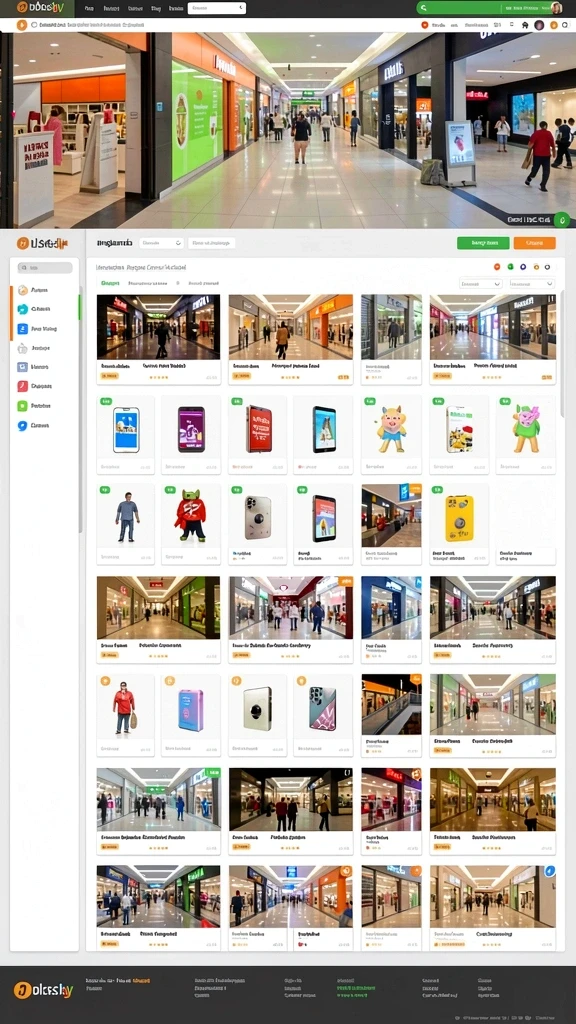Focus the white search field in the dark navbar

217,8
